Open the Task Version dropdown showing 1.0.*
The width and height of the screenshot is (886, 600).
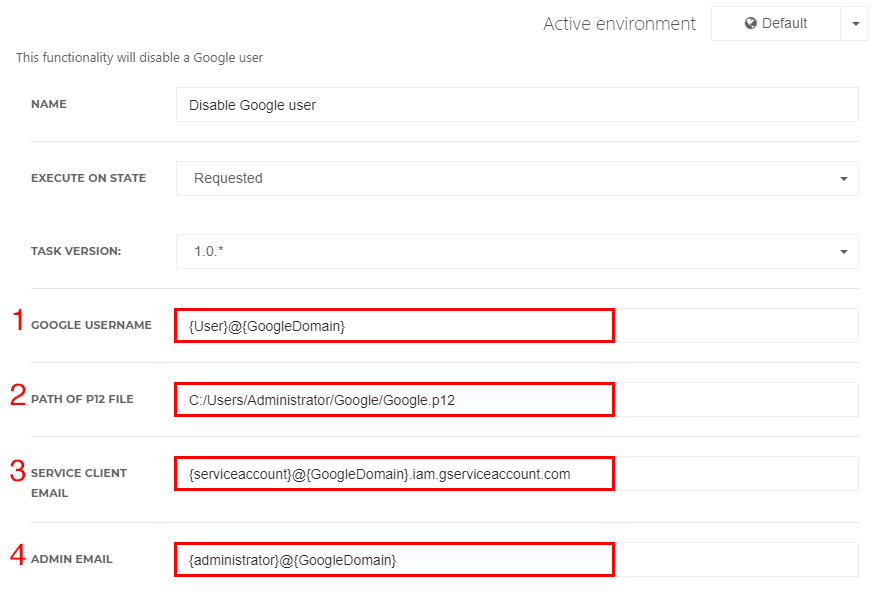click(517, 251)
